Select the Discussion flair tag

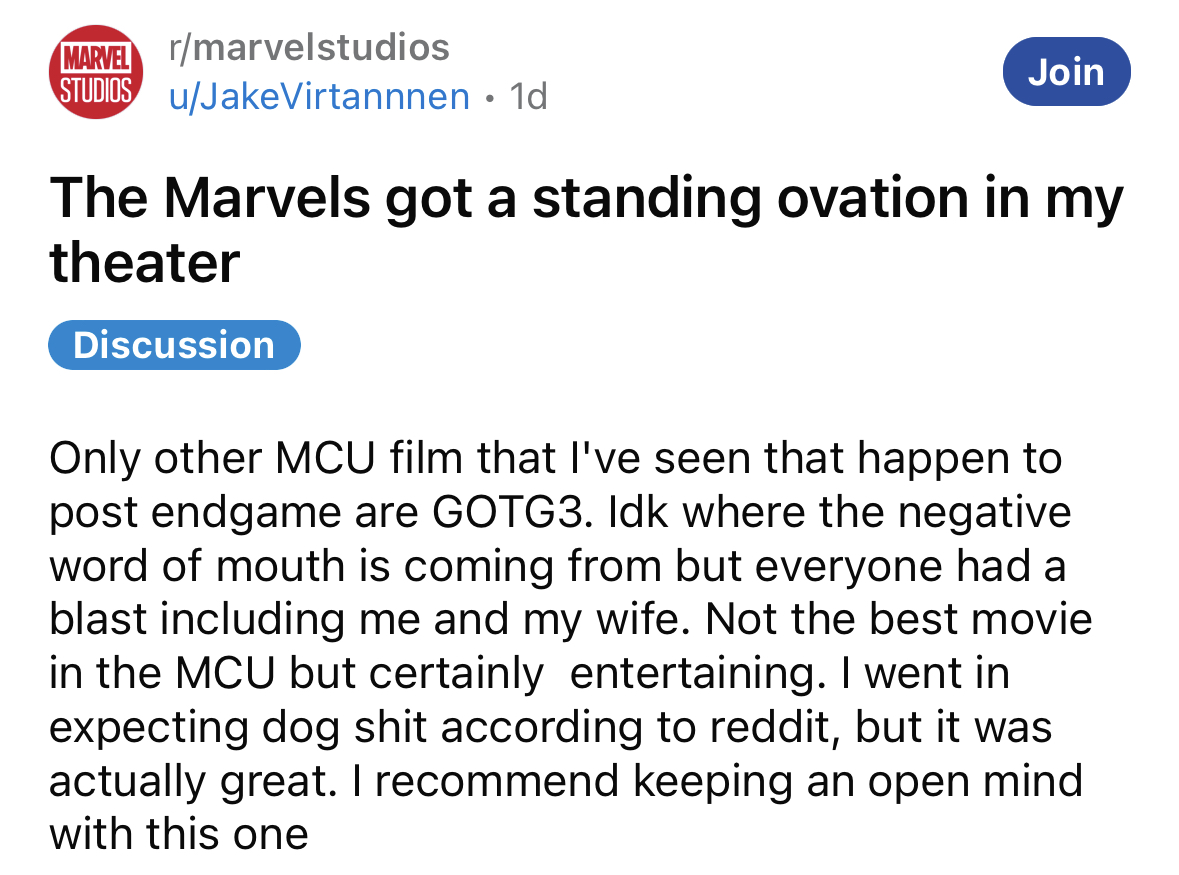click(174, 345)
